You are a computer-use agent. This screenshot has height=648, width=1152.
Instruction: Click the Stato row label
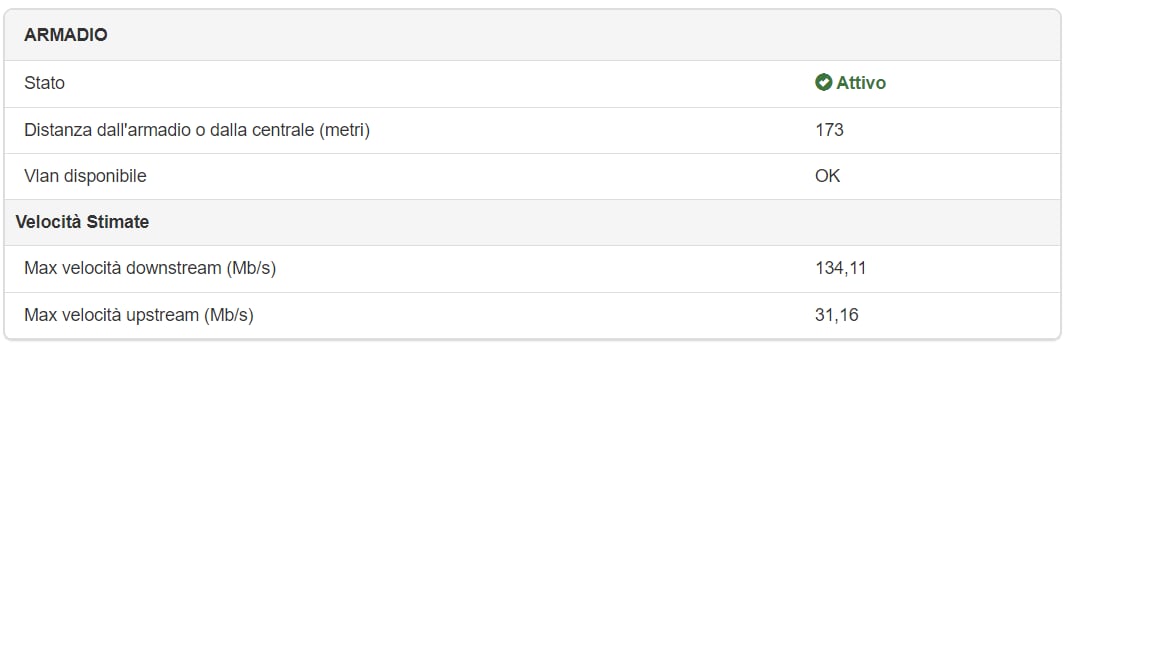(x=45, y=83)
